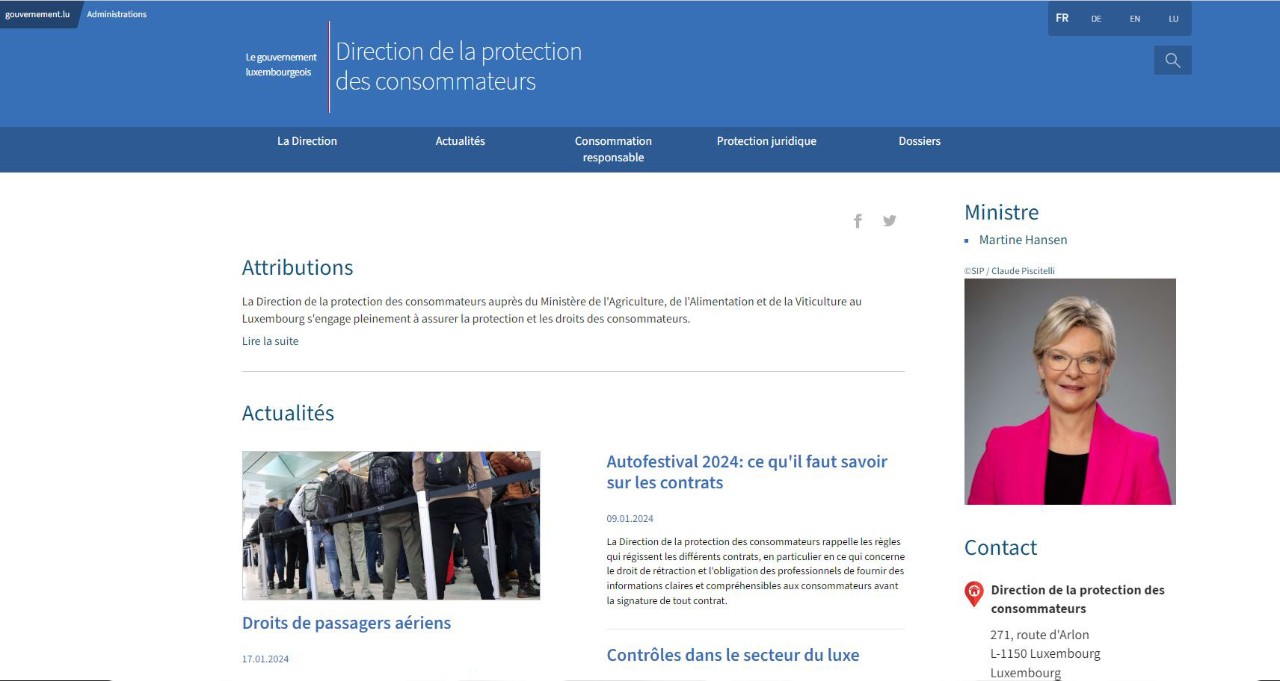Click the date 17.01.2024
This screenshot has width=1280, height=681.
coord(265,659)
